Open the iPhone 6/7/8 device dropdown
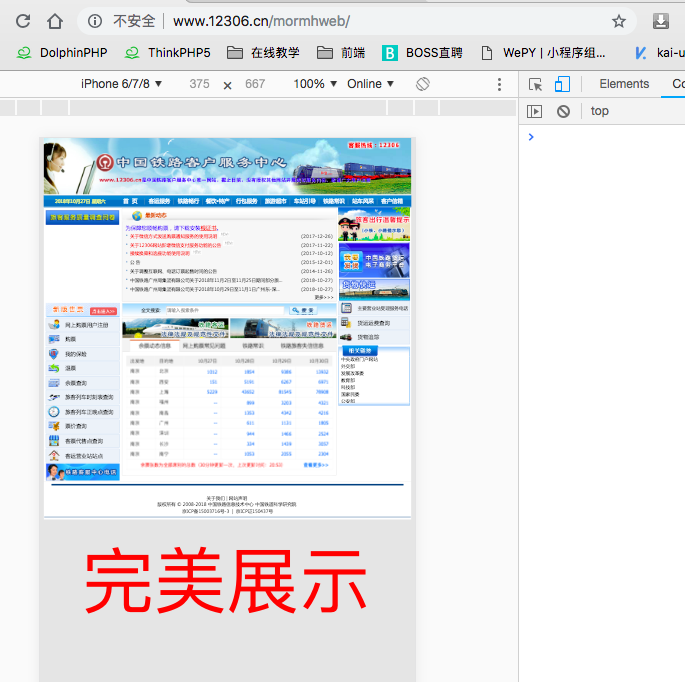This screenshot has height=682, width=685. (121, 83)
